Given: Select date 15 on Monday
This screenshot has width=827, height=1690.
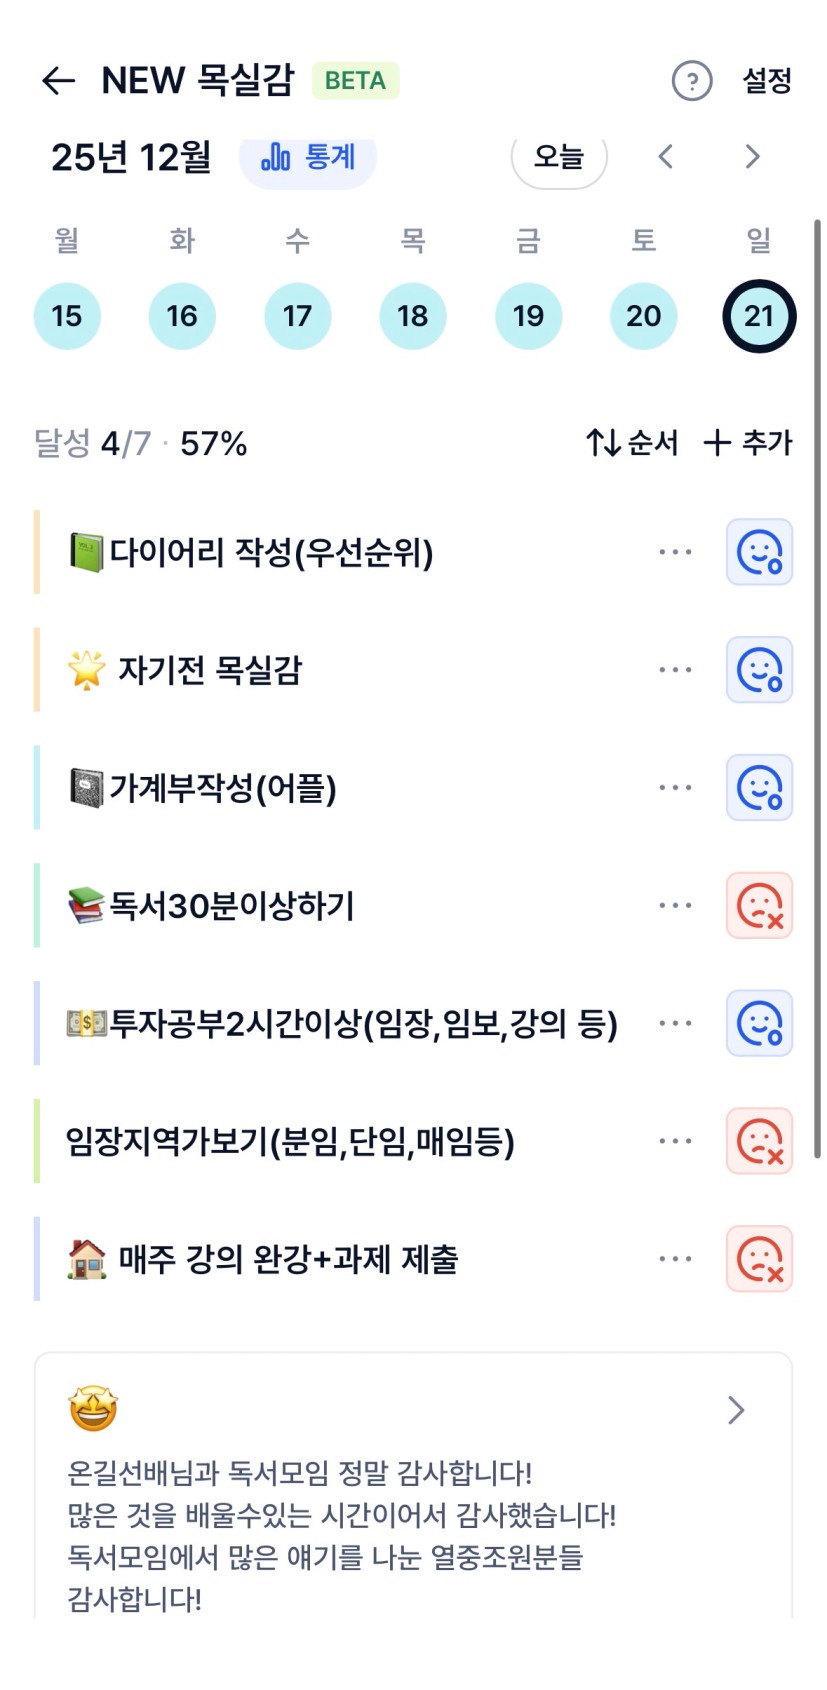Looking at the screenshot, I should 67,316.
